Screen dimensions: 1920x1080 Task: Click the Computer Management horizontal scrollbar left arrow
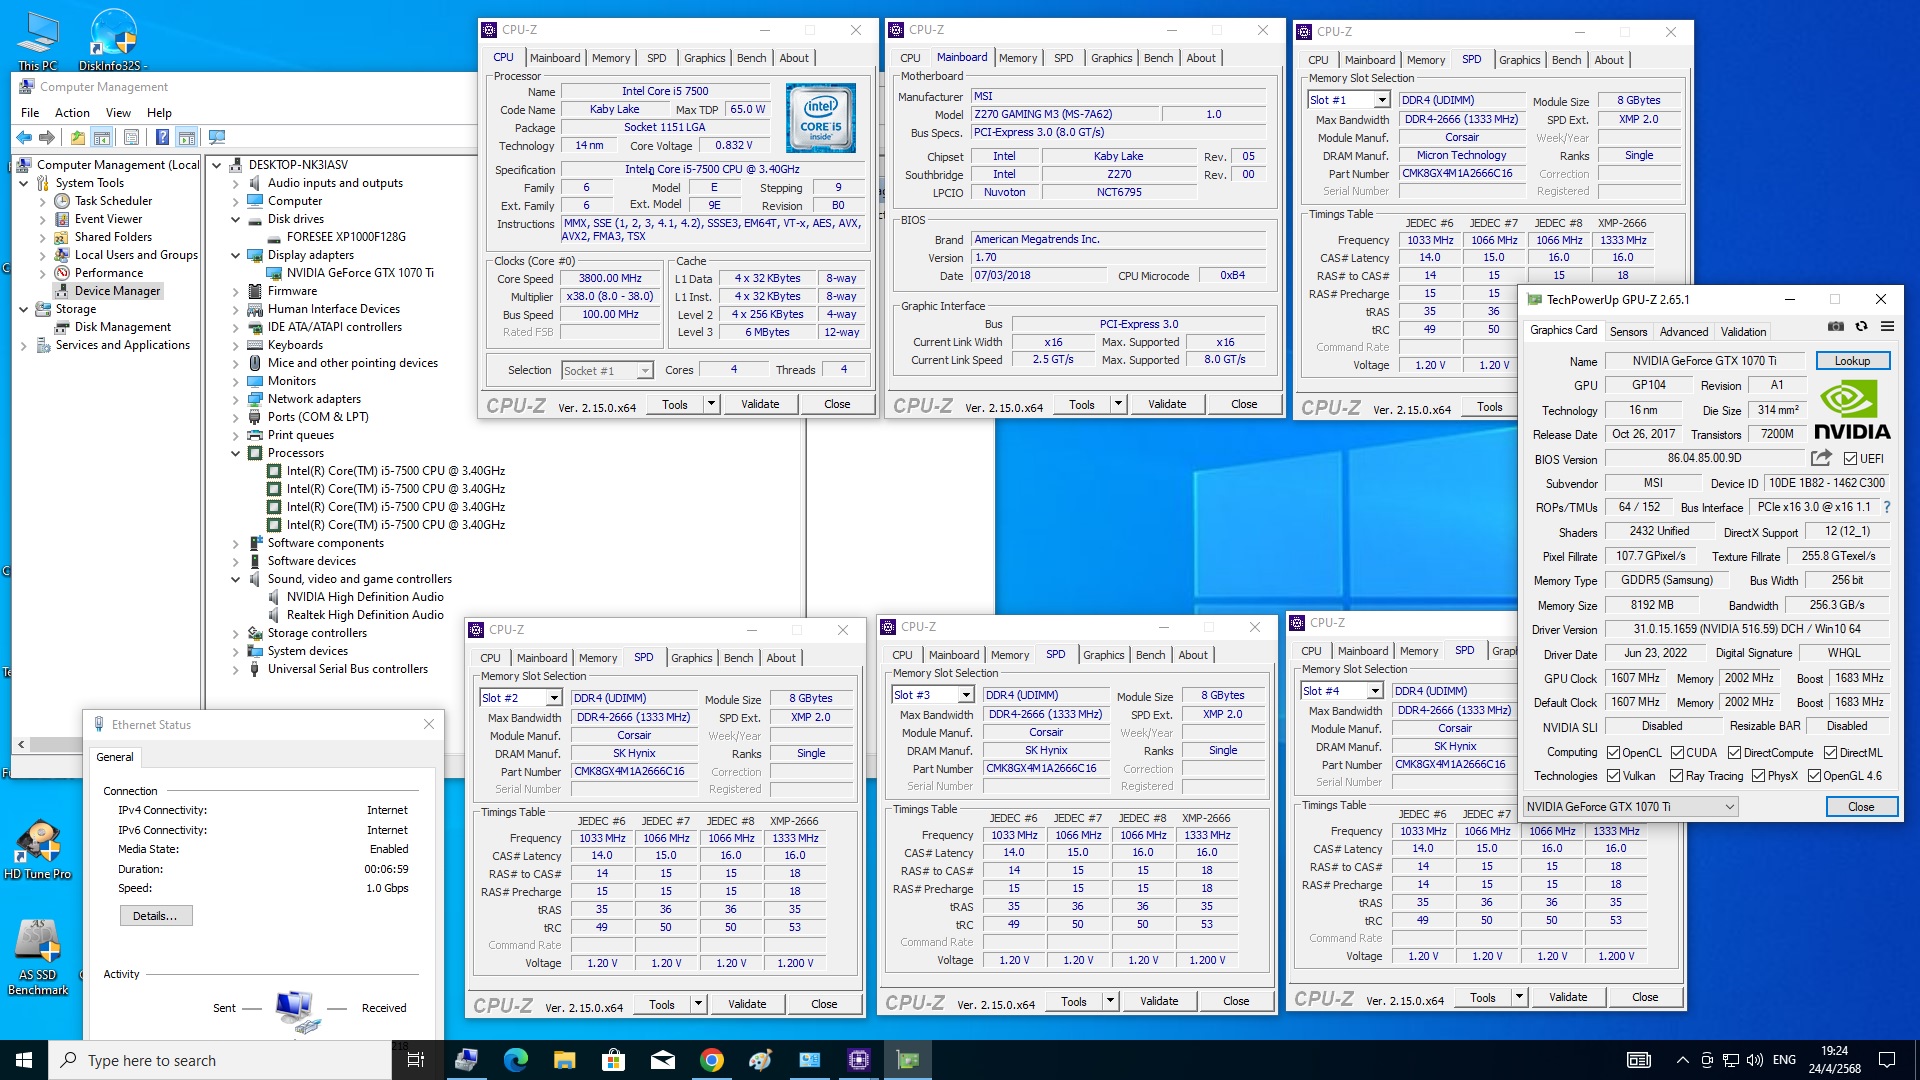[x=20, y=744]
